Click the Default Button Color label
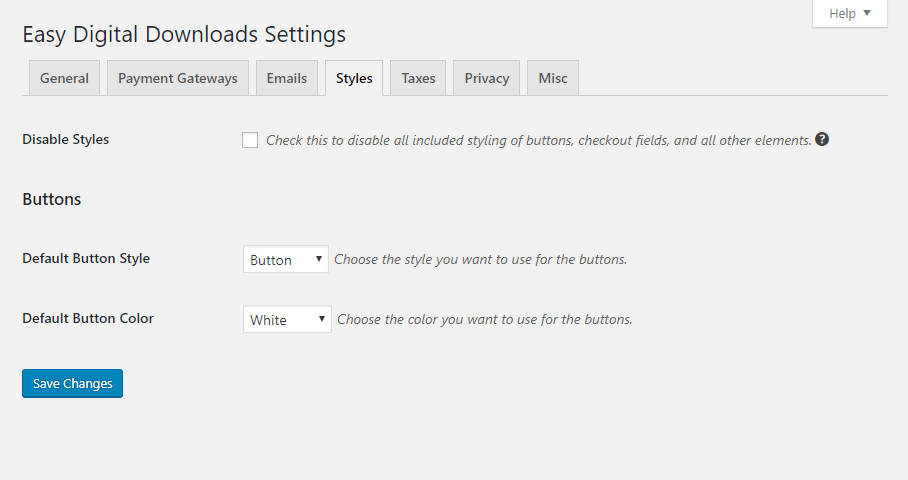 point(88,318)
